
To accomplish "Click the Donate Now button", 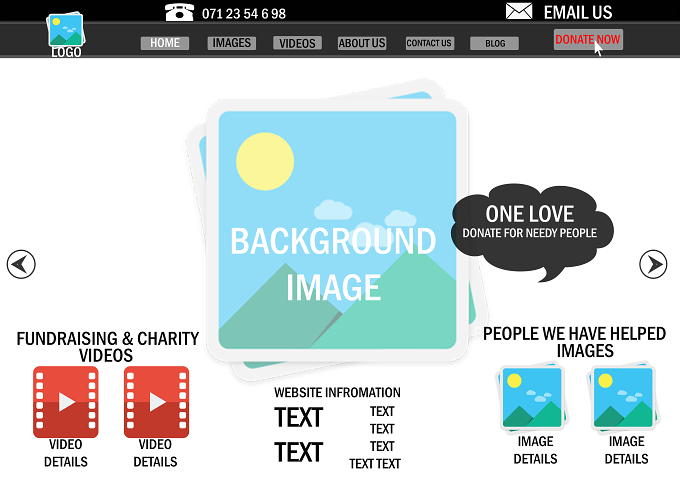I will click(588, 39).
